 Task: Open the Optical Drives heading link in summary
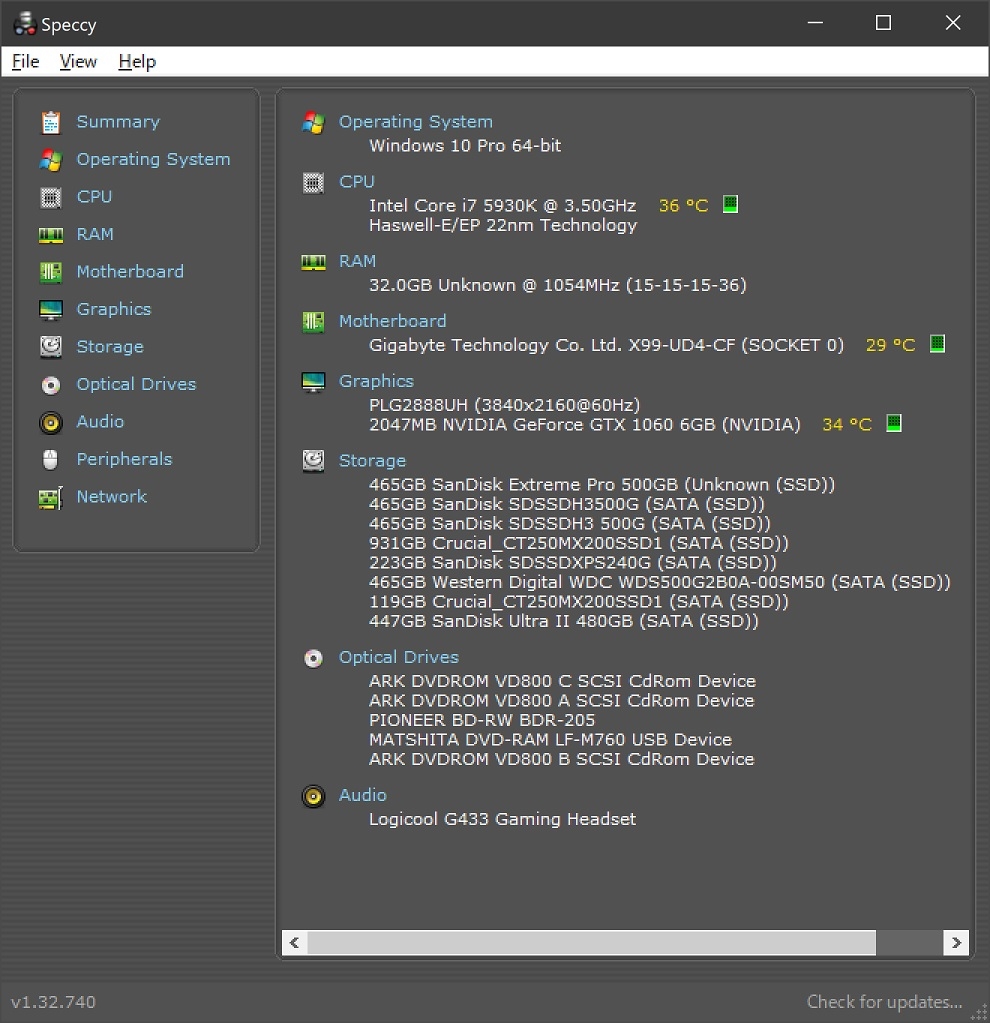(399, 657)
